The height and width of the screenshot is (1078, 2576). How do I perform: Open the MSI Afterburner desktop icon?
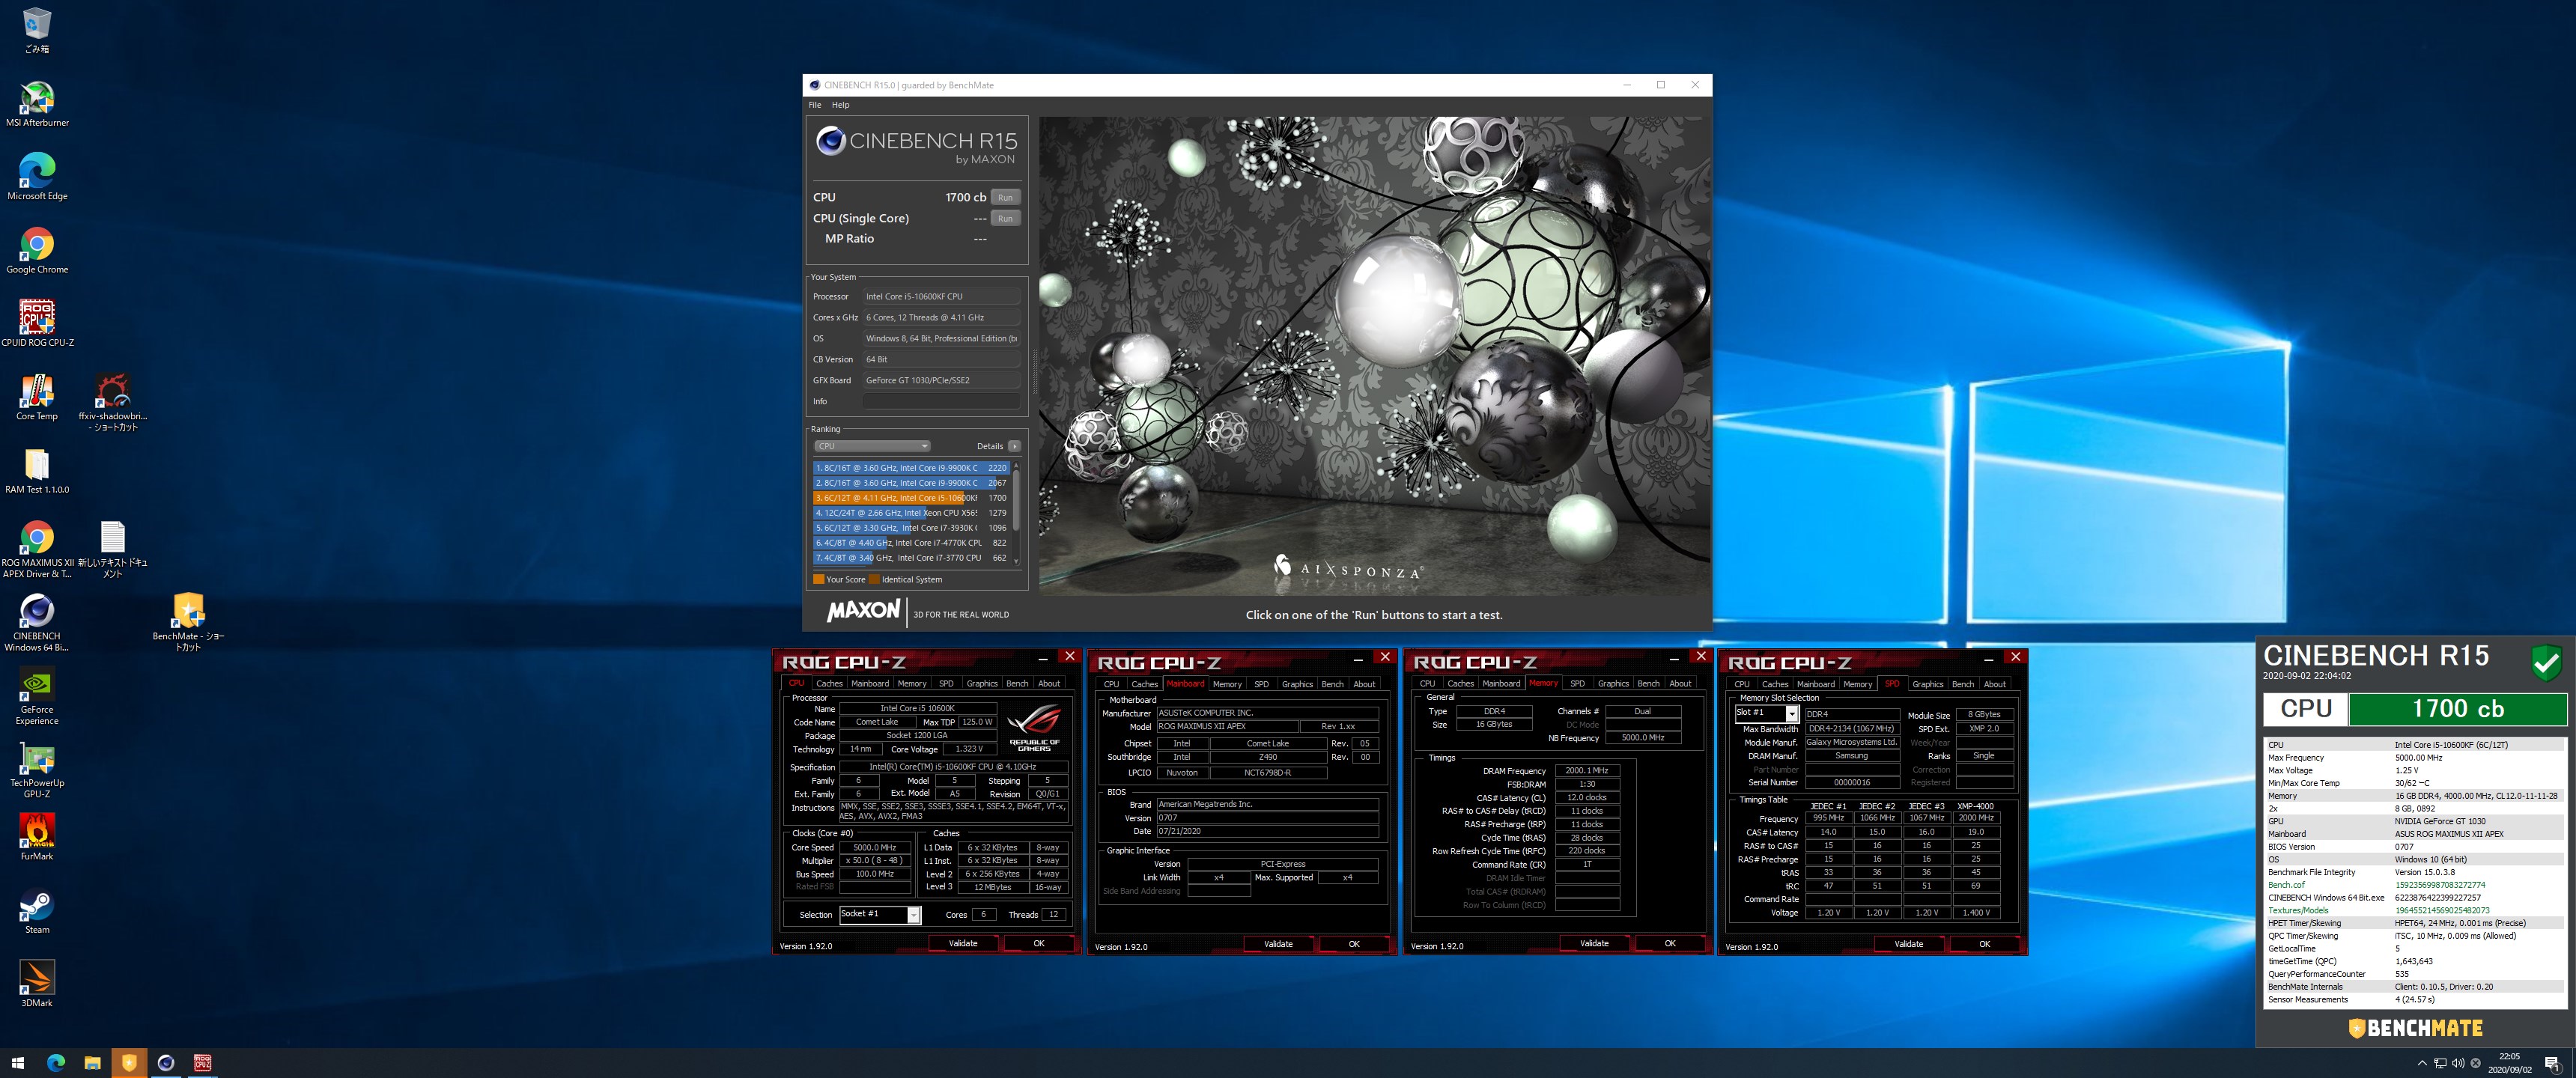(37, 104)
